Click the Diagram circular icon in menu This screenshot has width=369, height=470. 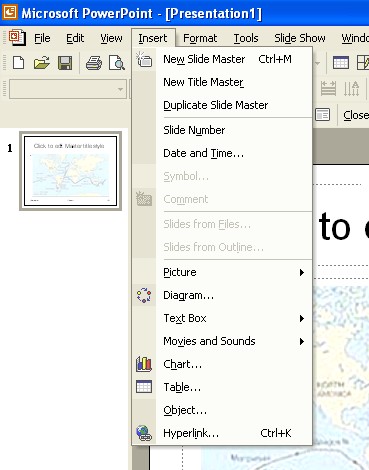[144, 295]
